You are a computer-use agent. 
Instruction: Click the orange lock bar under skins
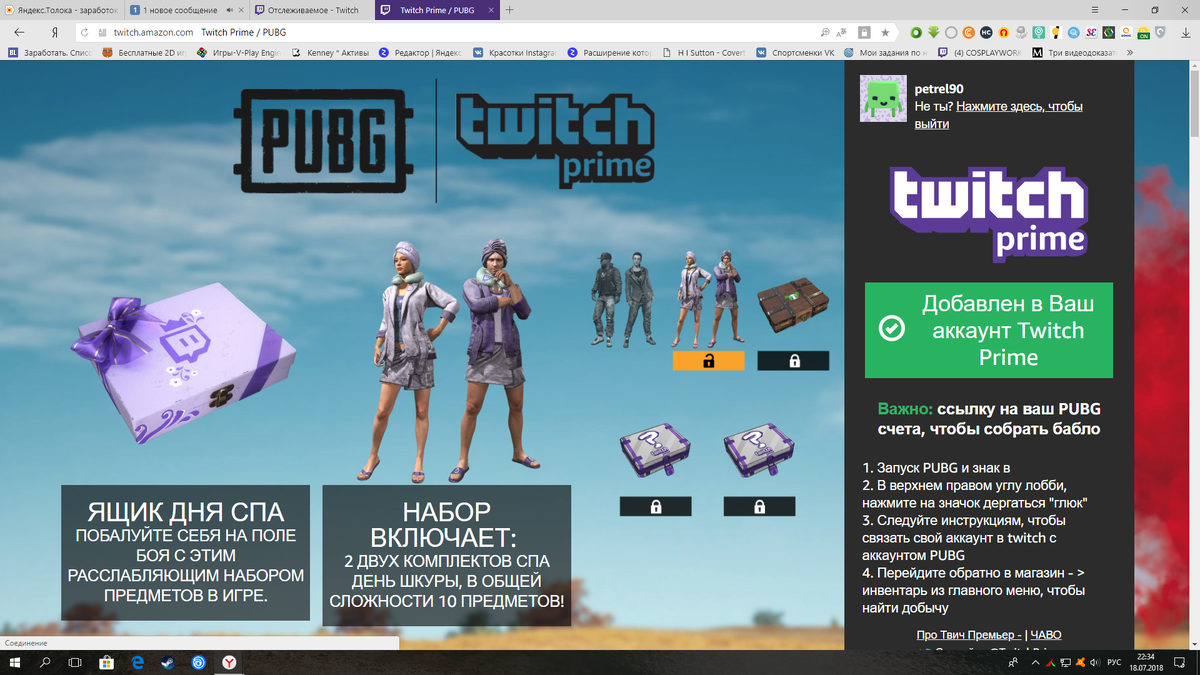pos(708,361)
